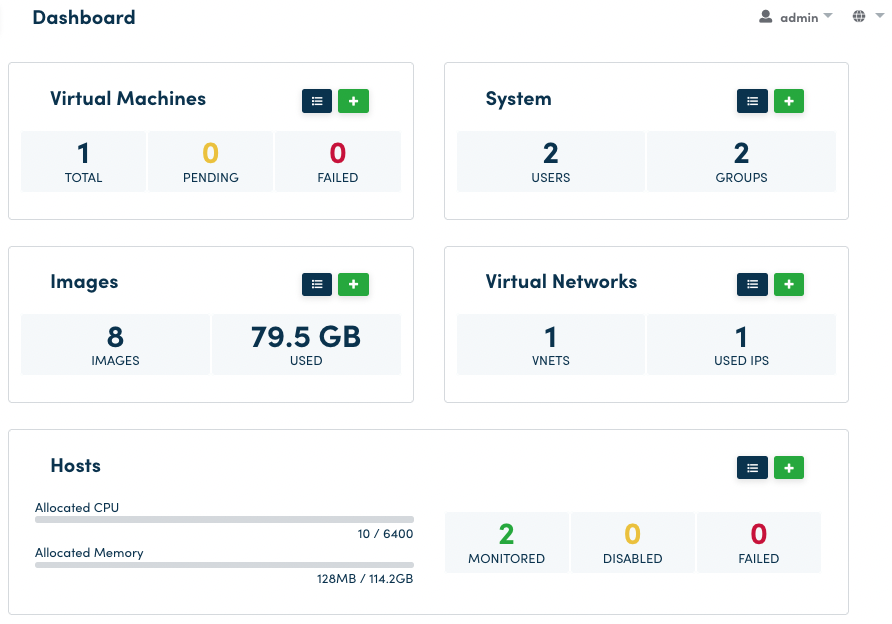Click the Allocated Memory progress bar
The width and height of the screenshot is (892, 624).
(x=224, y=565)
